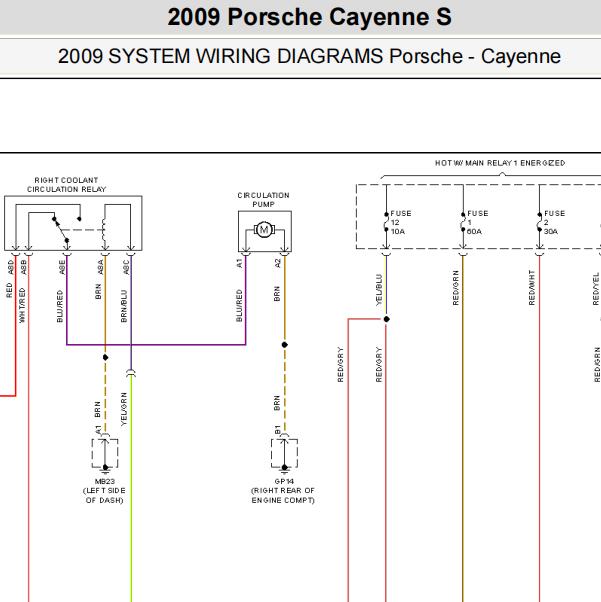Click '2009 SYSTEM WIRING DIAGRAMS Porsche - Cayenne' heading
The height and width of the screenshot is (602, 601).
309,56
